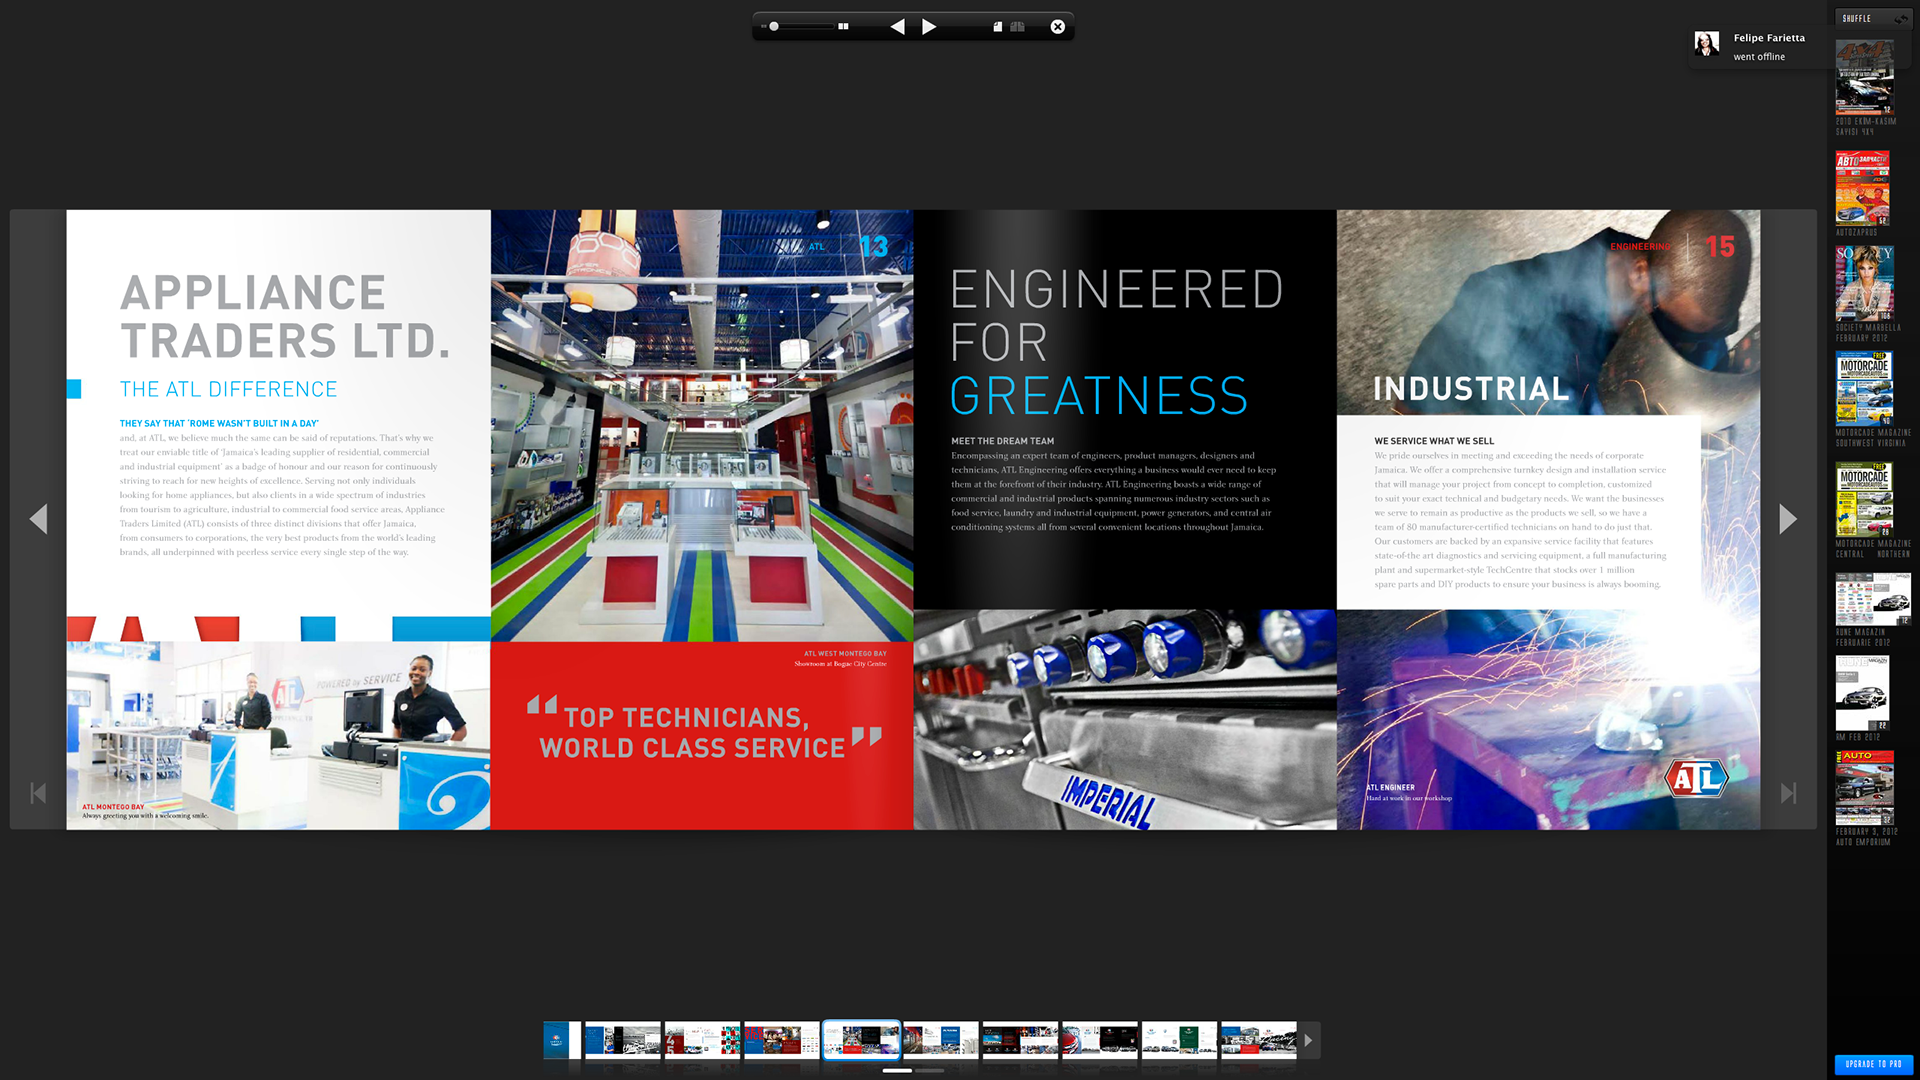Flip to previous spread with left side arrow
The image size is (1920, 1080).
tap(39, 519)
